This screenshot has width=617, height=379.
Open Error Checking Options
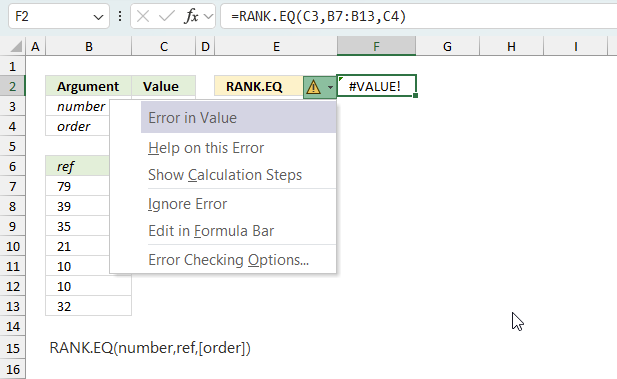click(x=228, y=260)
